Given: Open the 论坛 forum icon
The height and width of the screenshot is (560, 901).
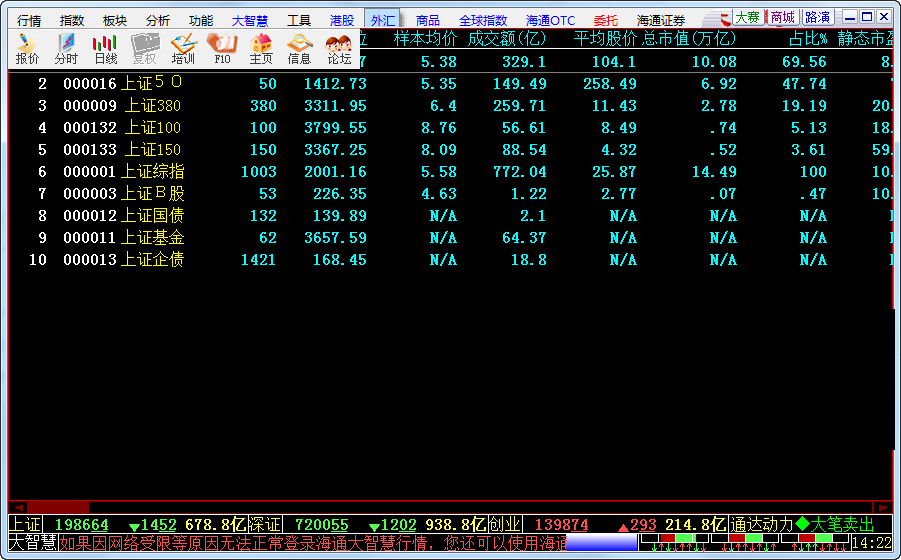Looking at the screenshot, I should (339, 48).
